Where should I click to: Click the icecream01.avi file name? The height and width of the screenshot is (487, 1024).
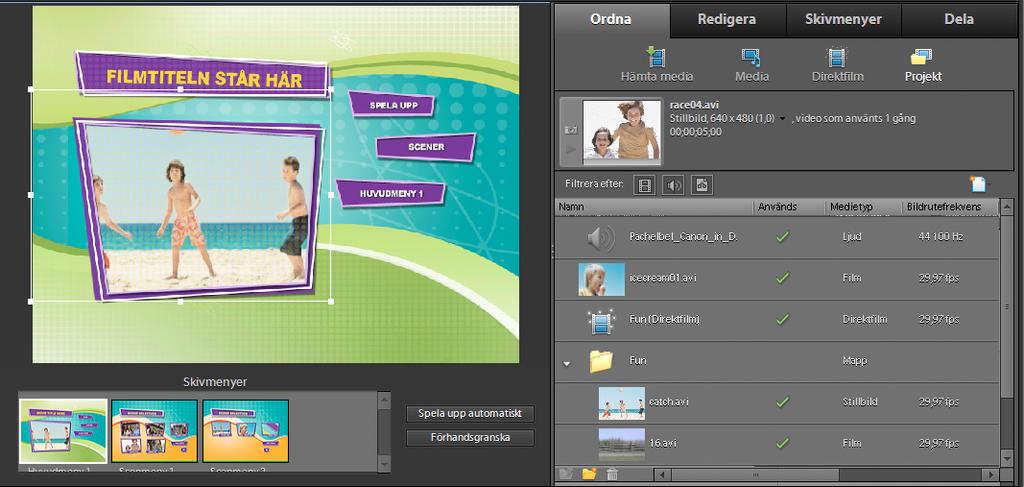pyautogui.click(x=662, y=278)
